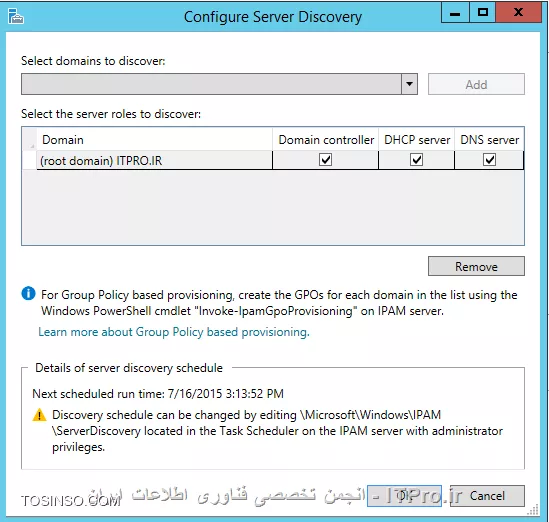The image size is (549, 522).
Task: Uncheck Domain controller for ITPRO.IR
Action: pyautogui.click(x=325, y=160)
